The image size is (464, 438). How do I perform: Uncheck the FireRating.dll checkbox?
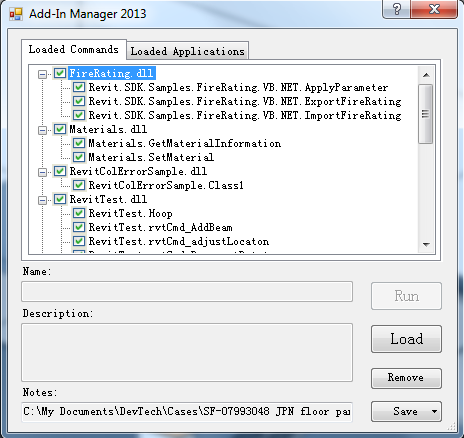point(60,73)
